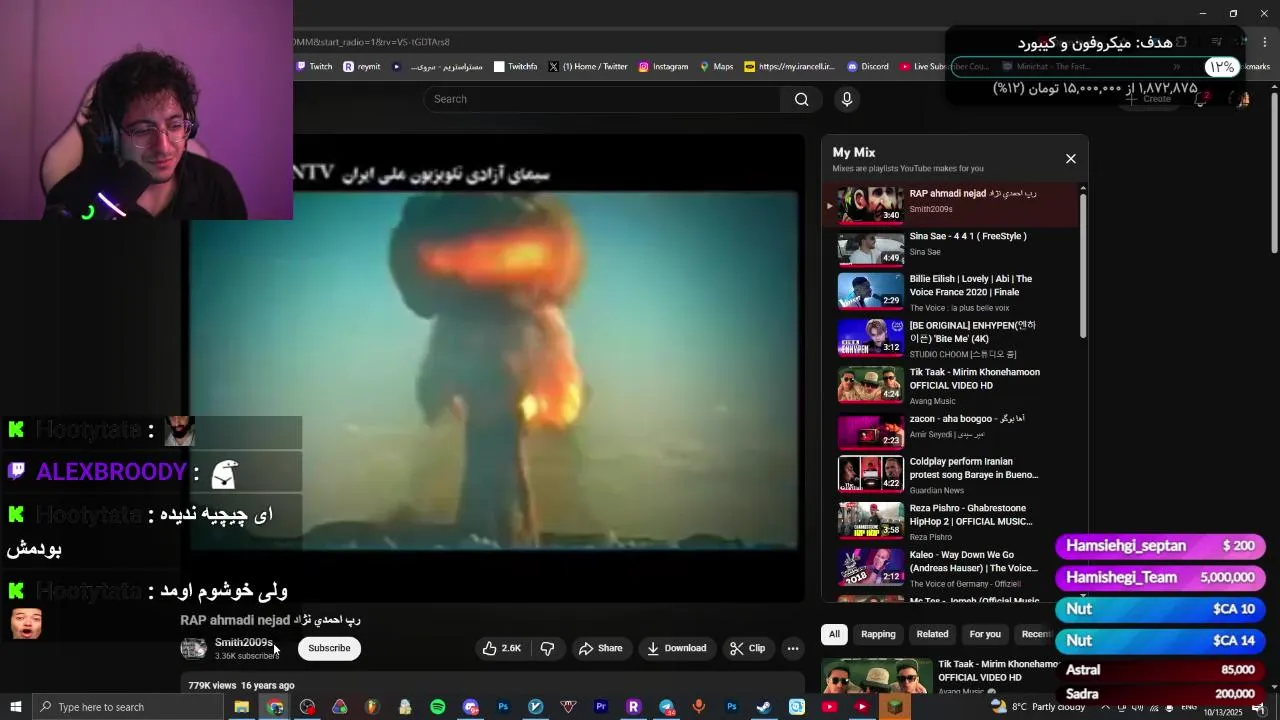The width and height of the screenshot is (1280, 720).
Task: Open Spotify from taskbar
Action: click(x=438, y=707)
